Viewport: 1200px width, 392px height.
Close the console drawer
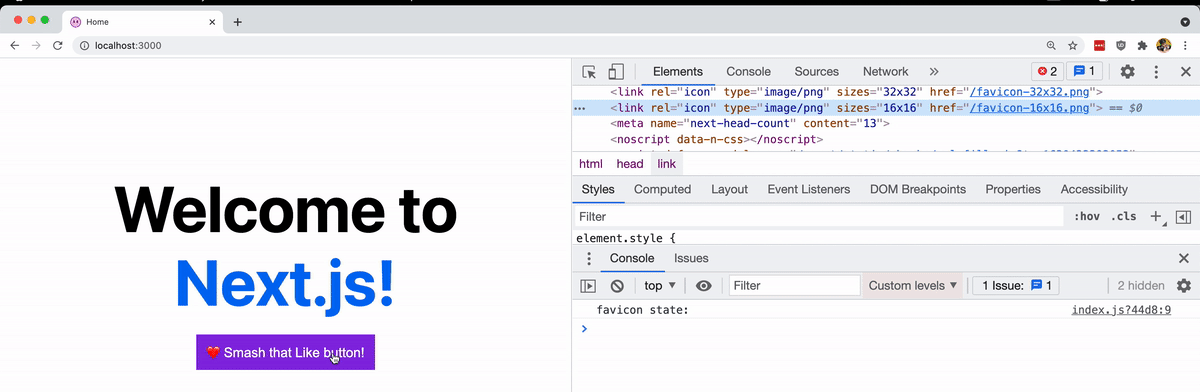[1184, 258]
